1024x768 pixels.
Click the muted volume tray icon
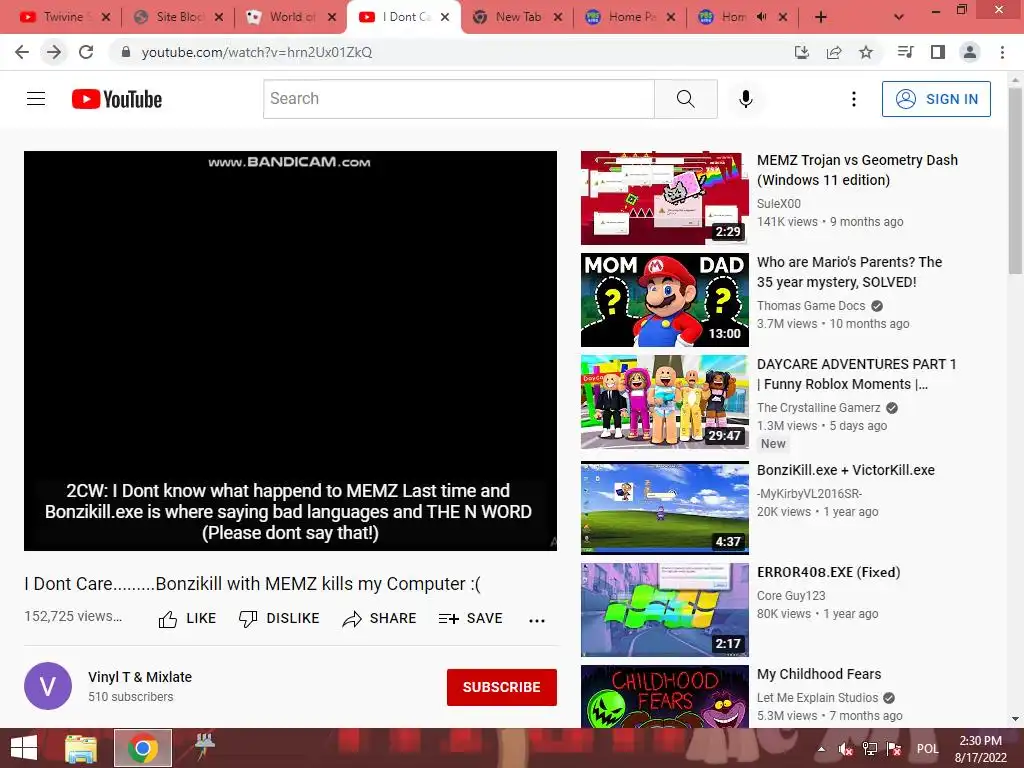(845, 749)
